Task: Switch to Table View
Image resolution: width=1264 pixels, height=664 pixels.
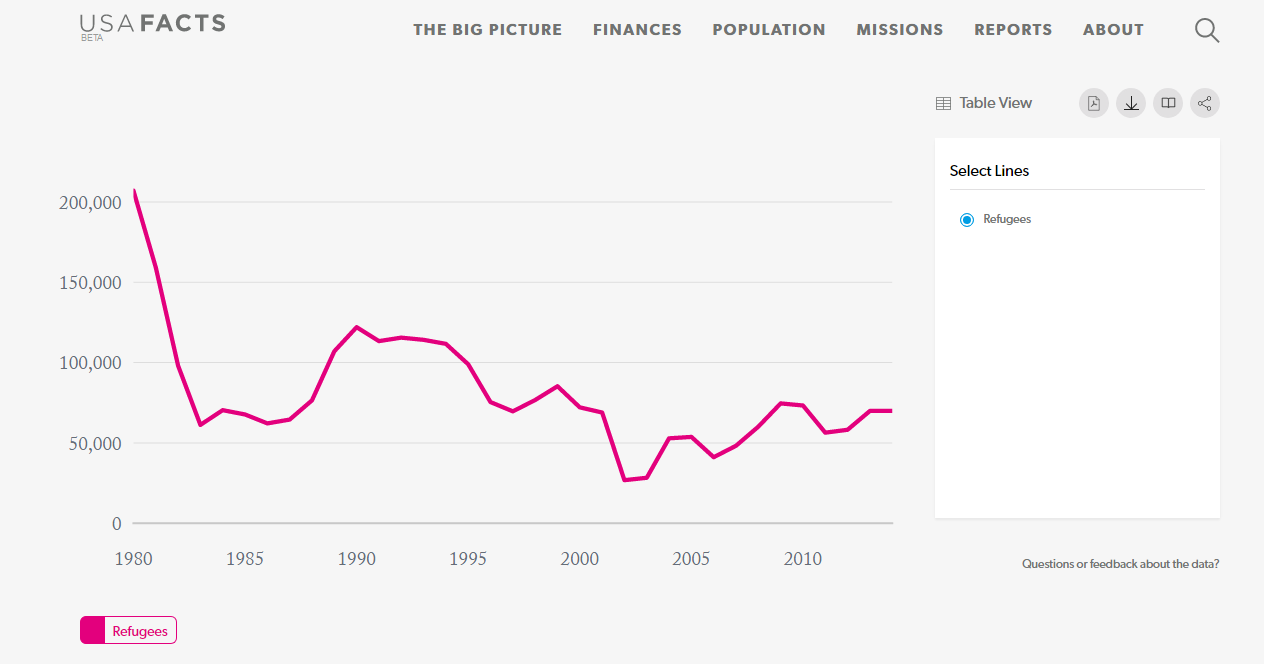Action: point(984,103)
